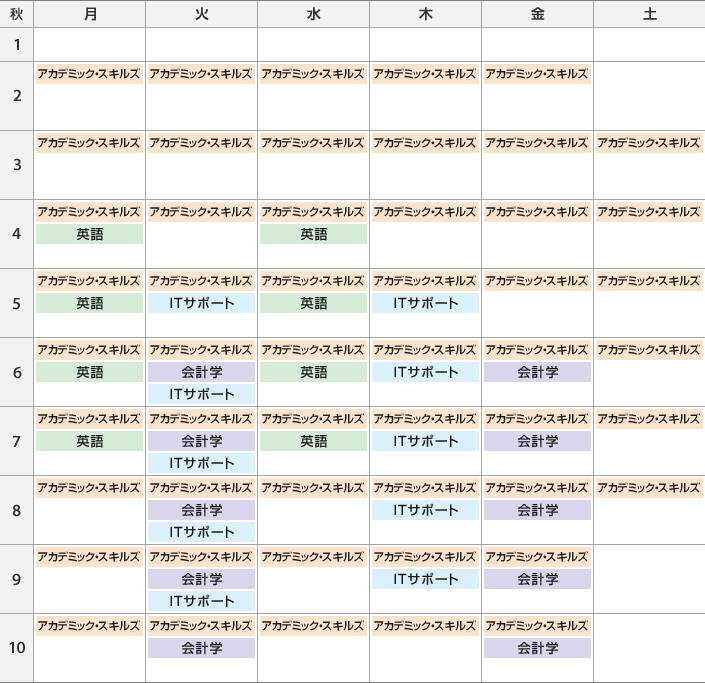Click the 土 column header
Viewport: 705px width, 683px height.
649,14
